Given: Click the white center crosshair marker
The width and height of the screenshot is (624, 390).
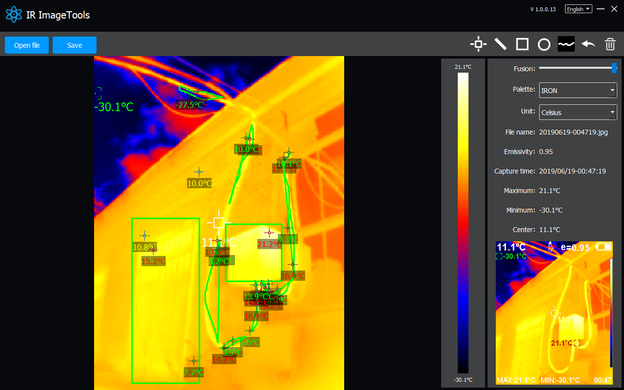Looking at the screenshot, I should coord(218,222).
